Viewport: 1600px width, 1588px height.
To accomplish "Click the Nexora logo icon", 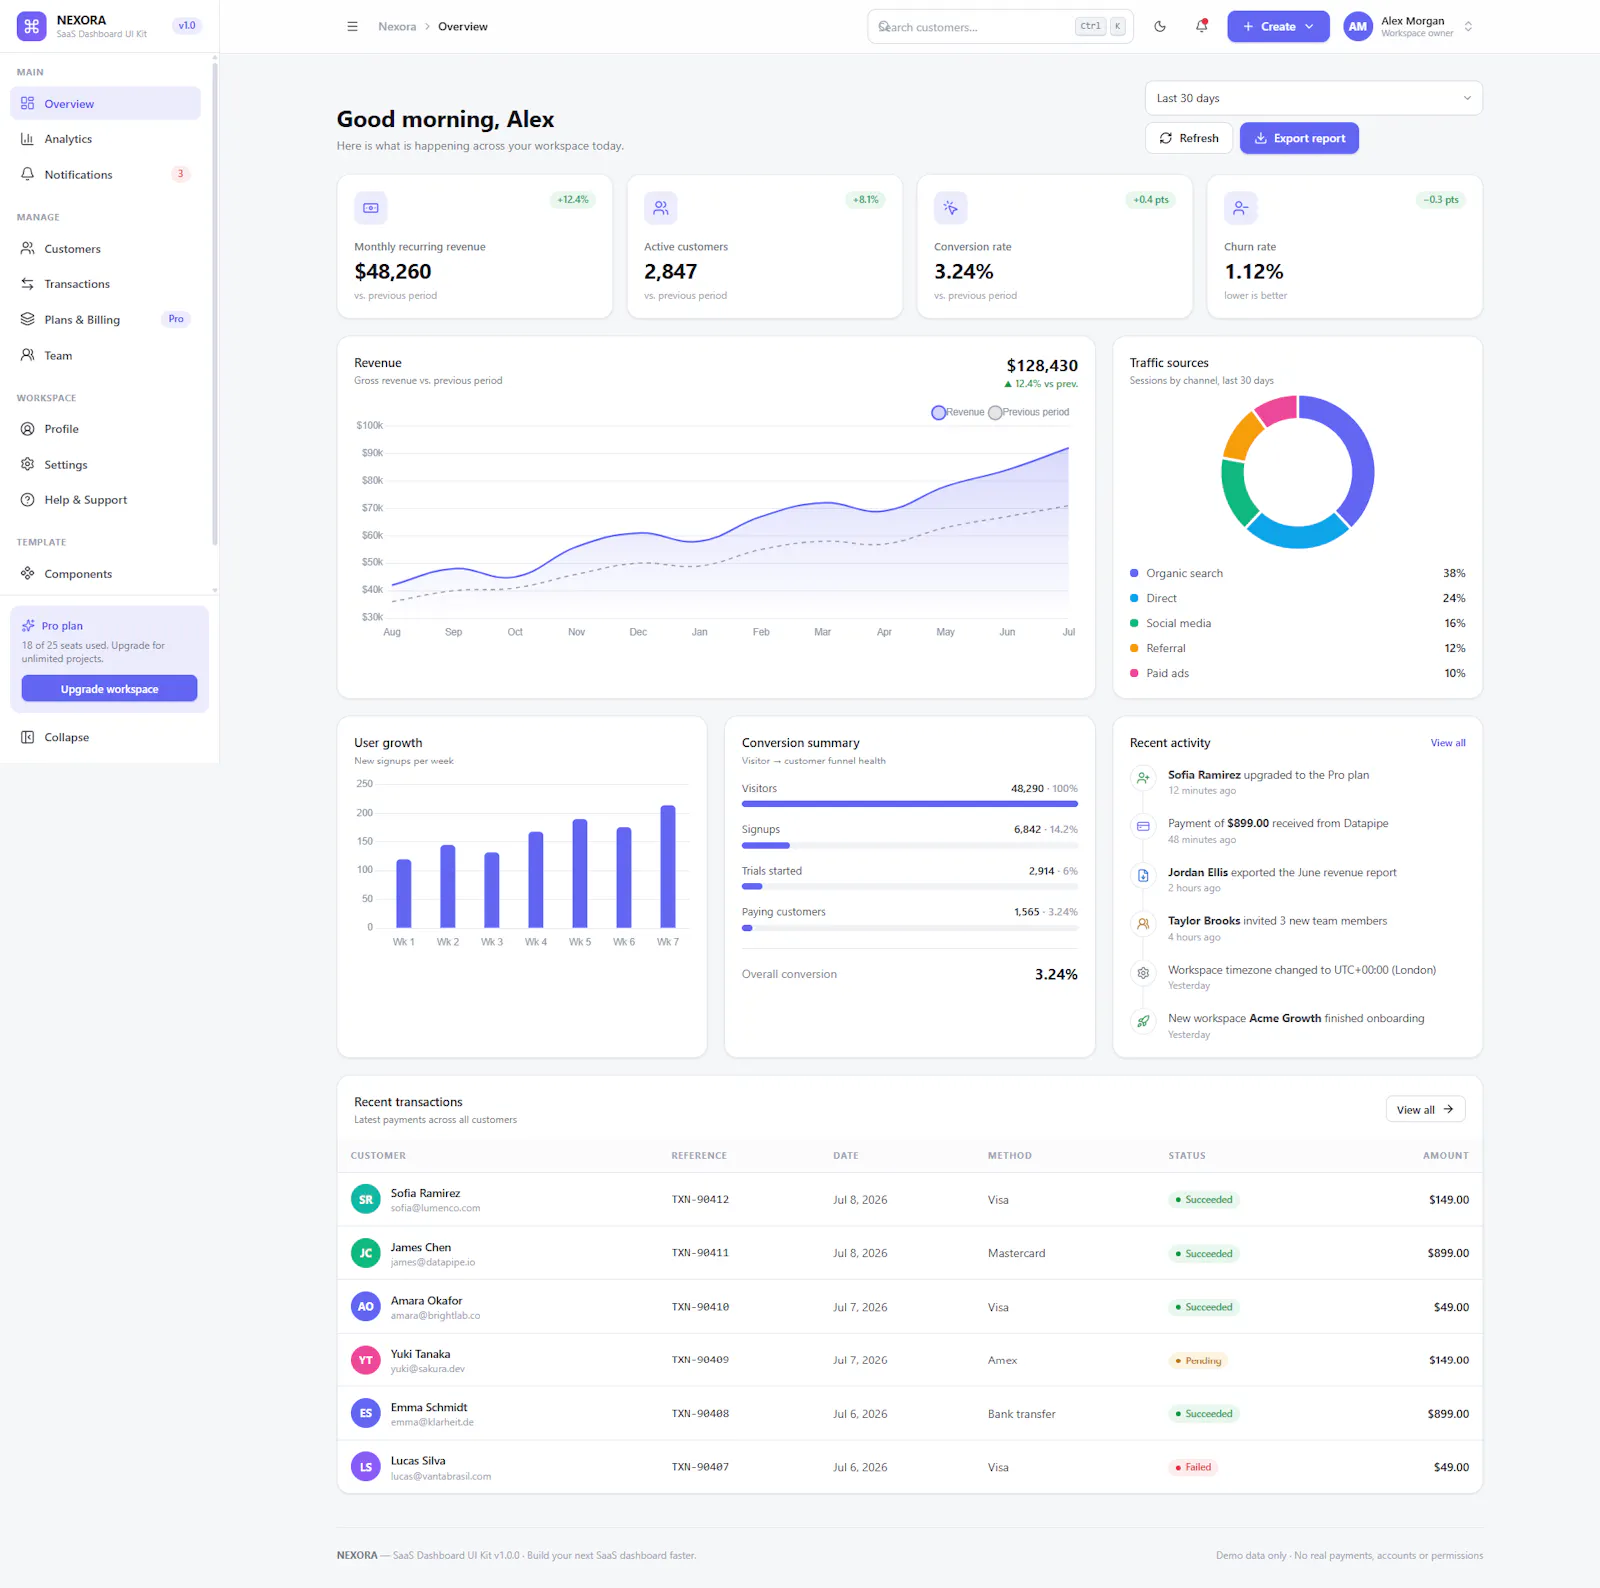I will tap(32, 27).
